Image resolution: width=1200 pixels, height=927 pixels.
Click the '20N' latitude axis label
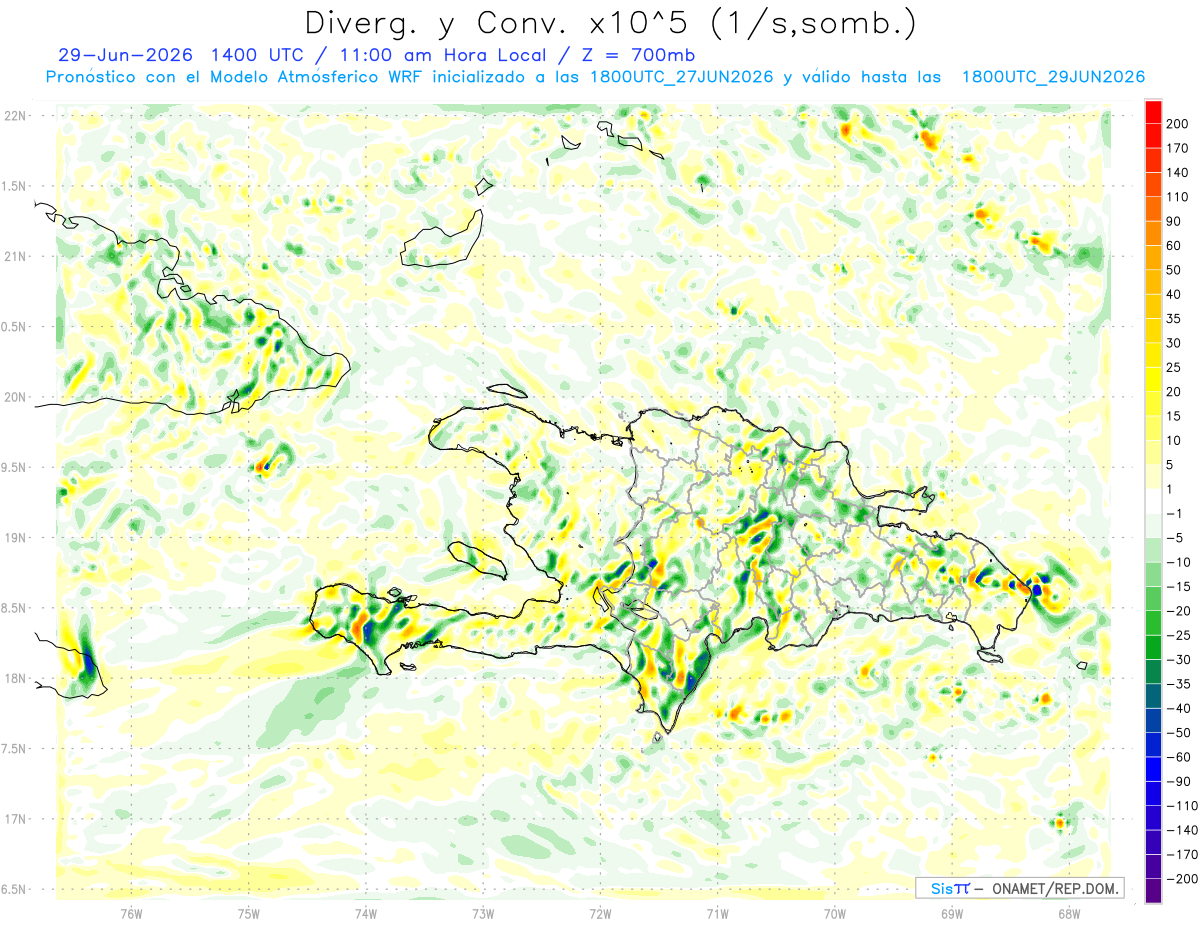pyautogui.click(x=15, y=397)
